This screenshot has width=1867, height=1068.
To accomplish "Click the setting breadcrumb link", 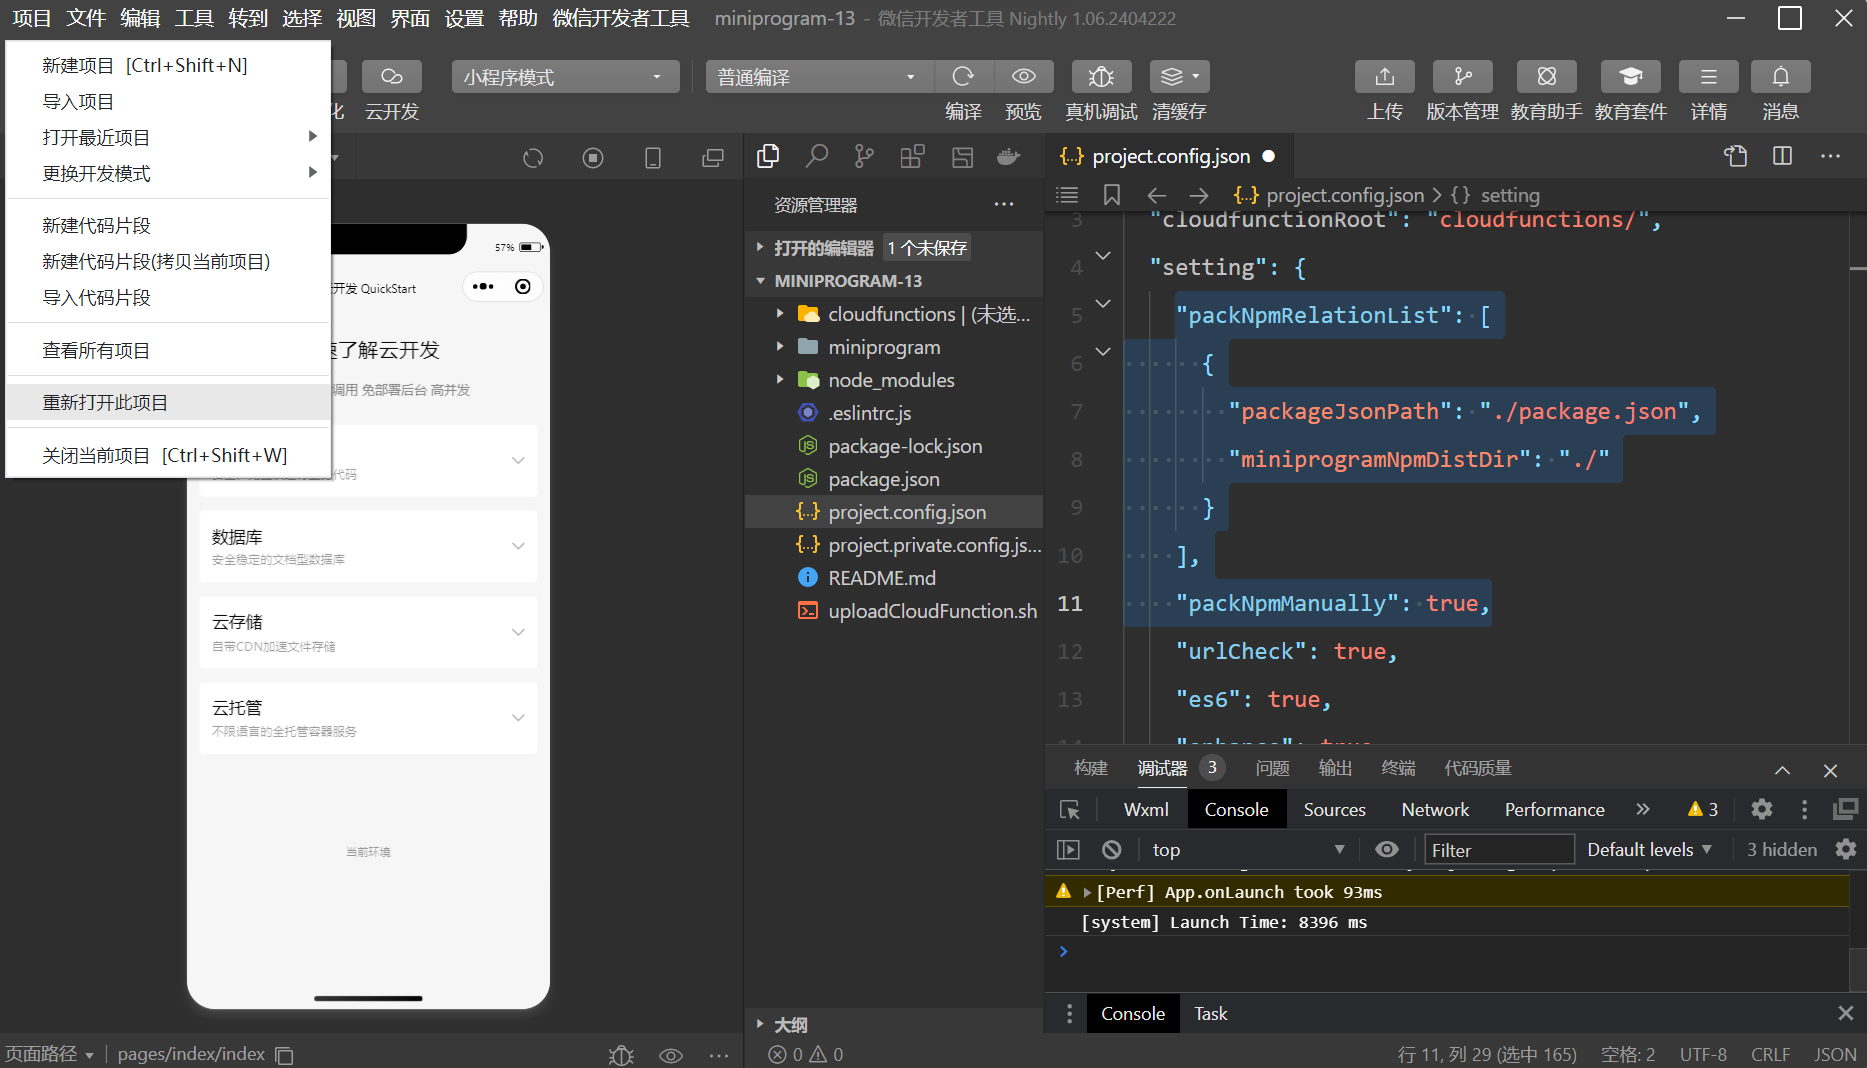I will point(1510,195).
